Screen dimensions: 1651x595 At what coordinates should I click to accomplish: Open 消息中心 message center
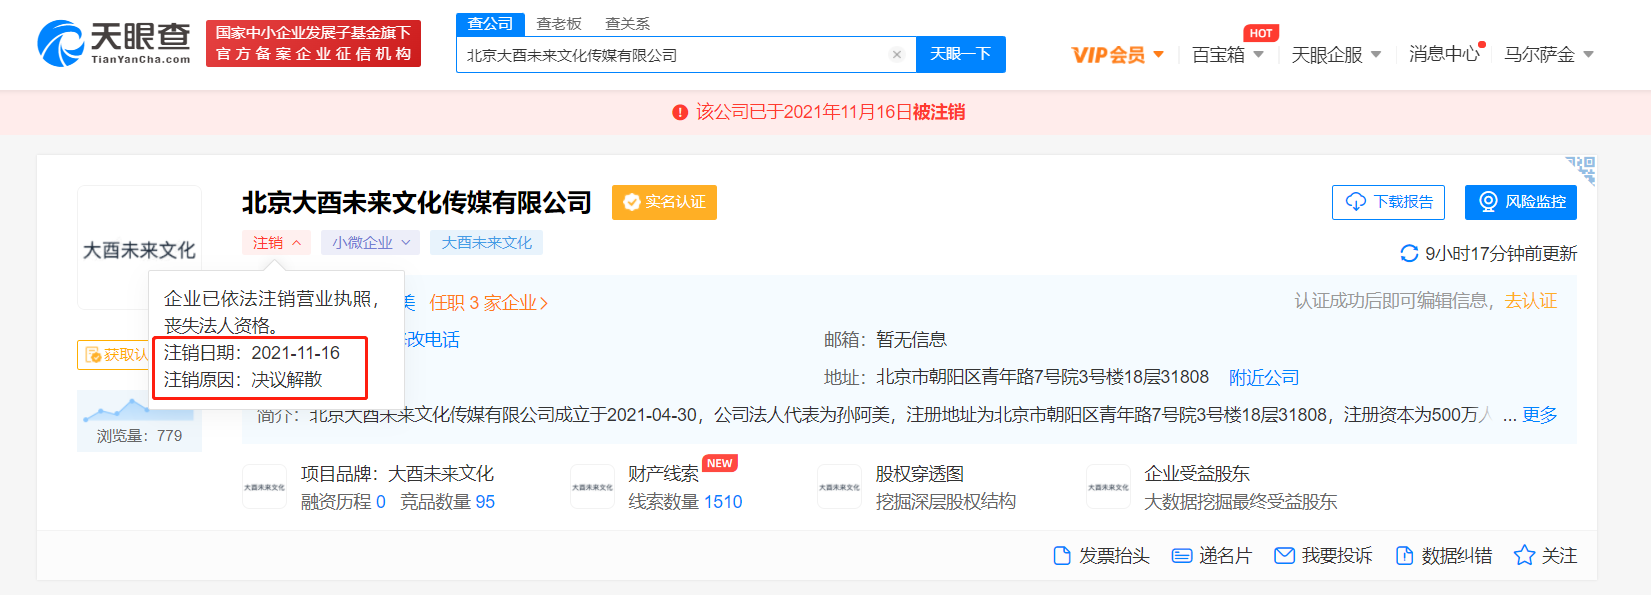tap(1444, 55)
